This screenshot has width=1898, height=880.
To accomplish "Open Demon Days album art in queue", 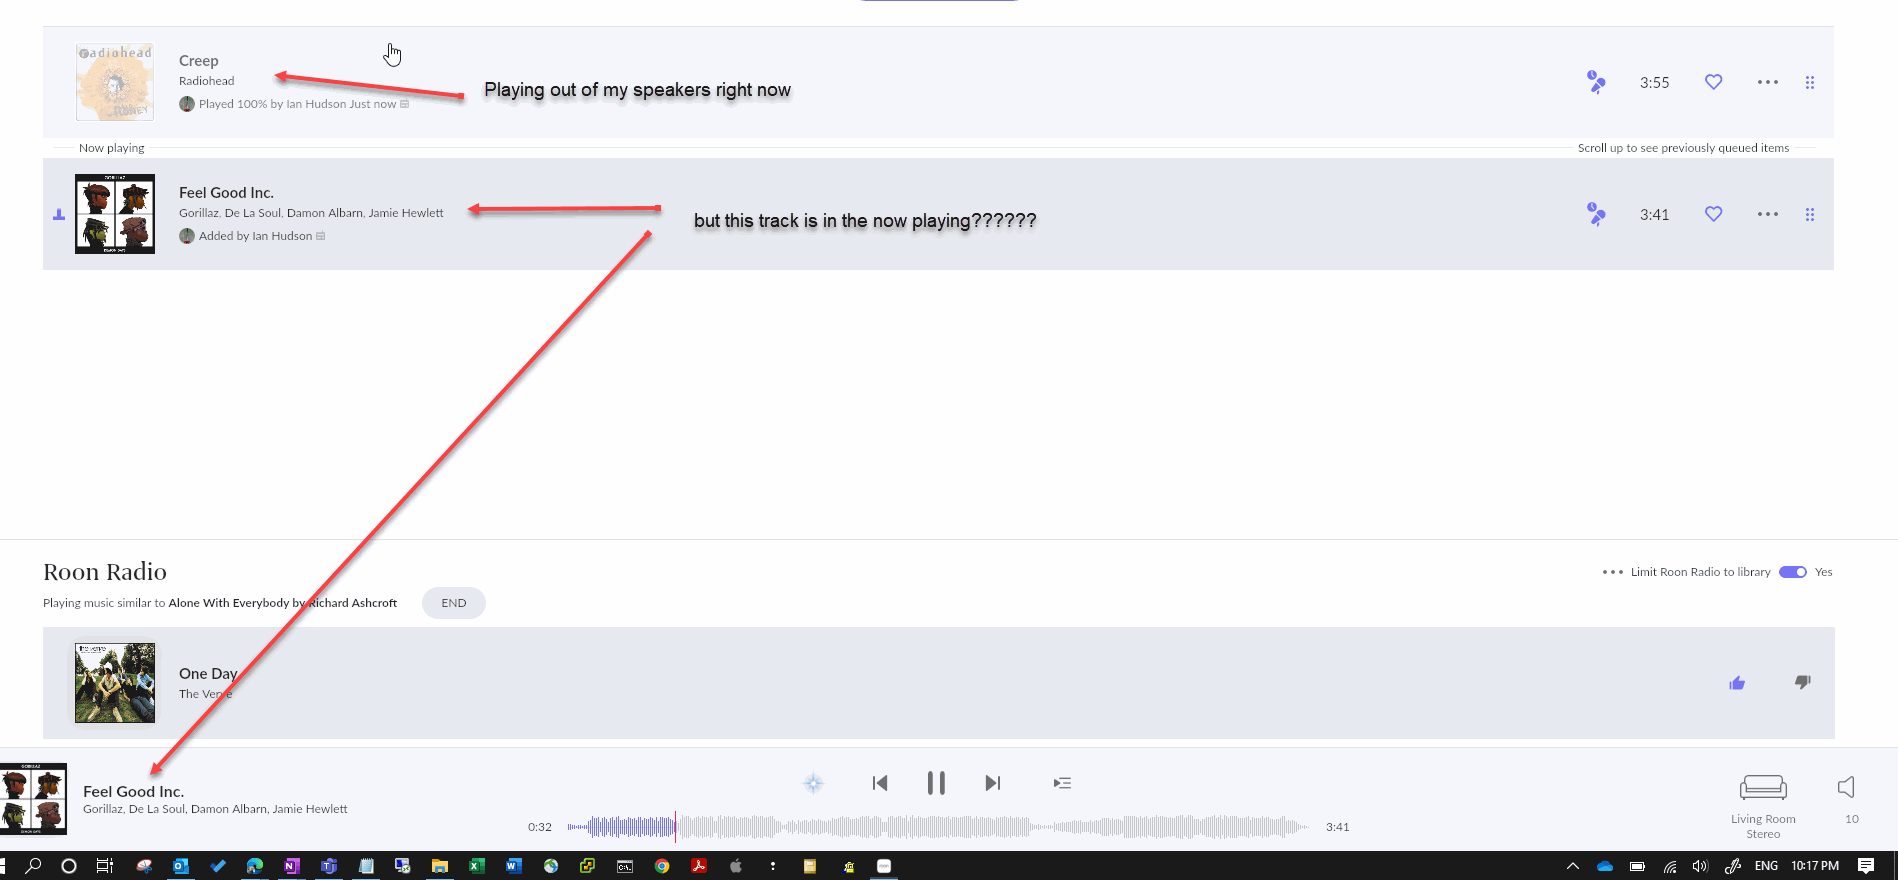I will point(115,214).
